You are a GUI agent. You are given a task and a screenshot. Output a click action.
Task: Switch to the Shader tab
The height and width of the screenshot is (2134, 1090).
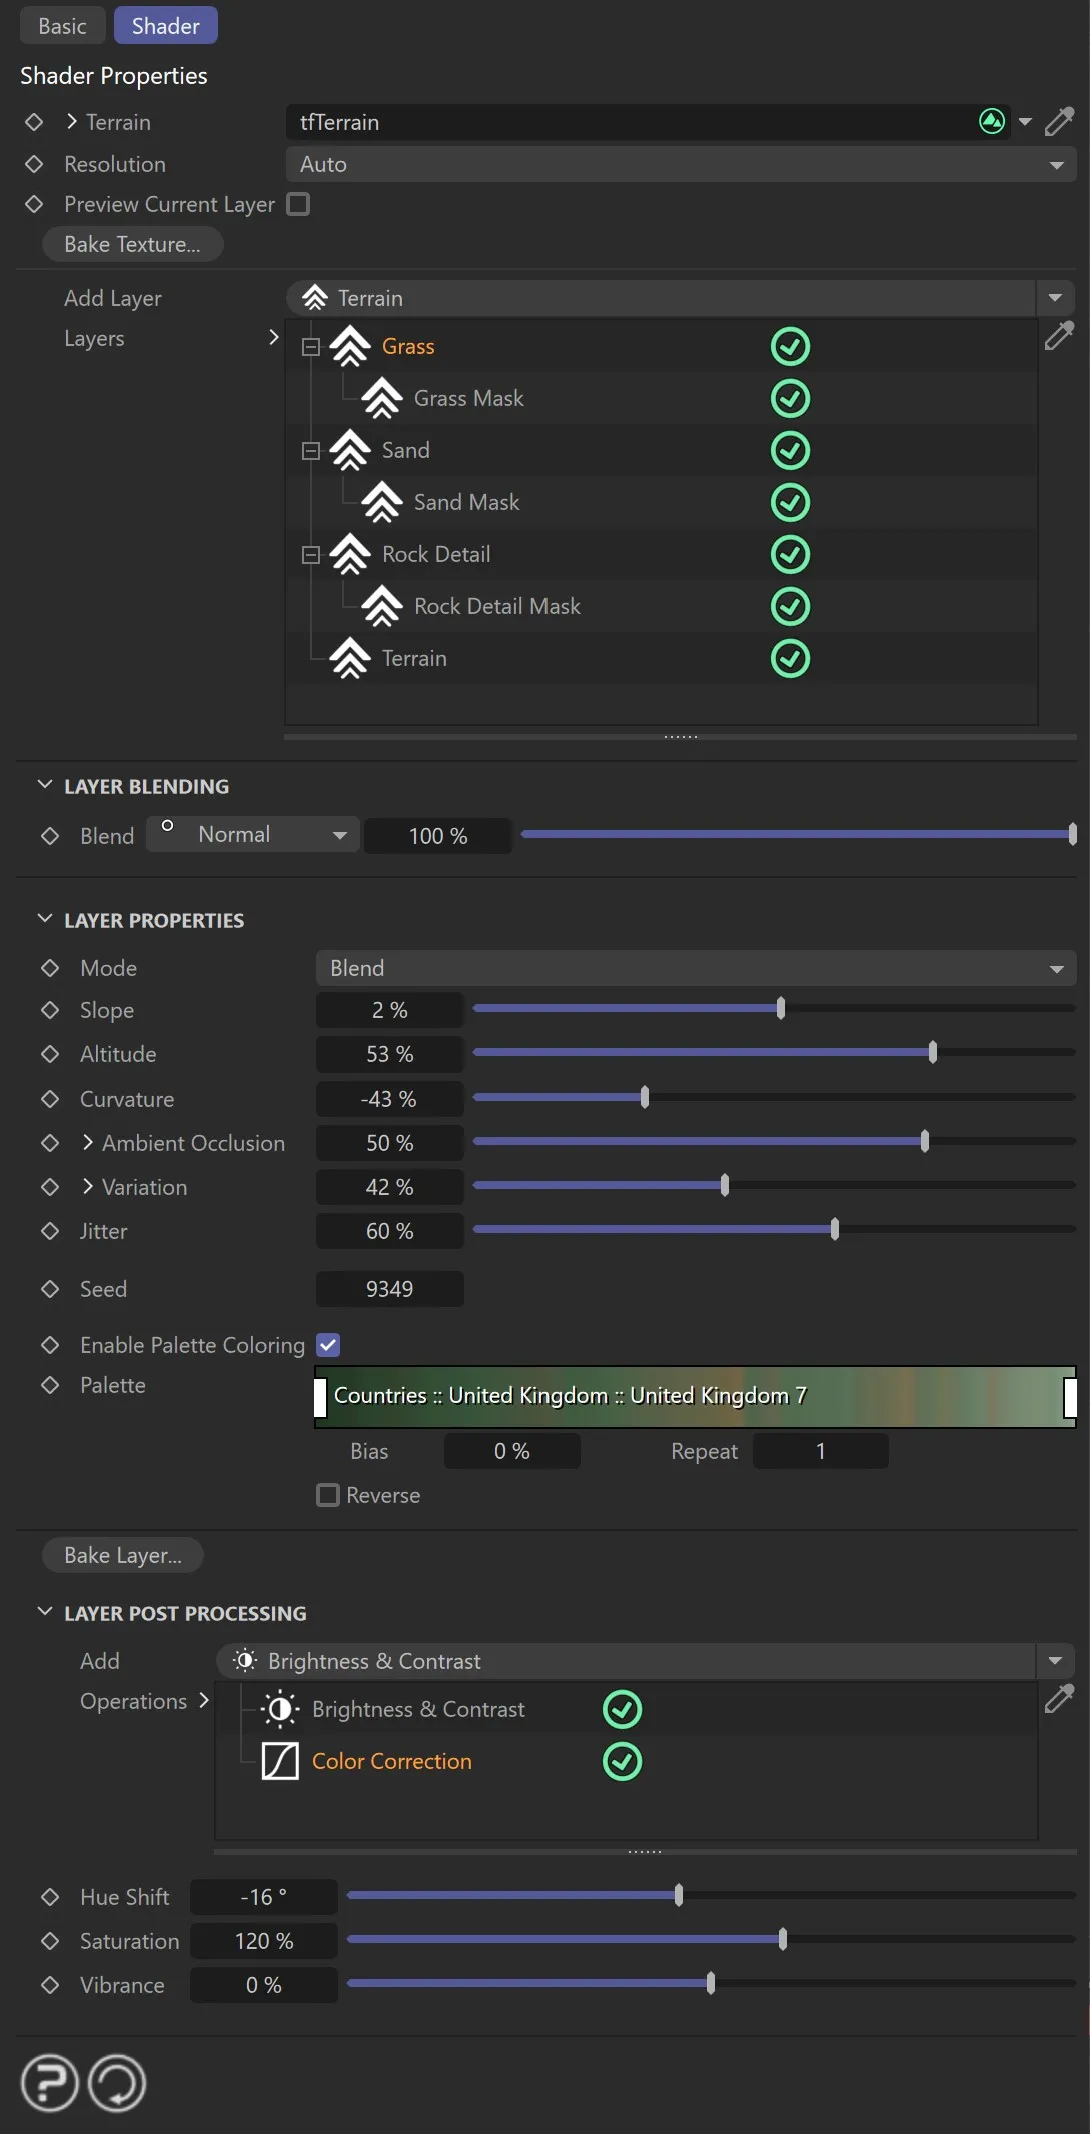click(x=165, y=26)
